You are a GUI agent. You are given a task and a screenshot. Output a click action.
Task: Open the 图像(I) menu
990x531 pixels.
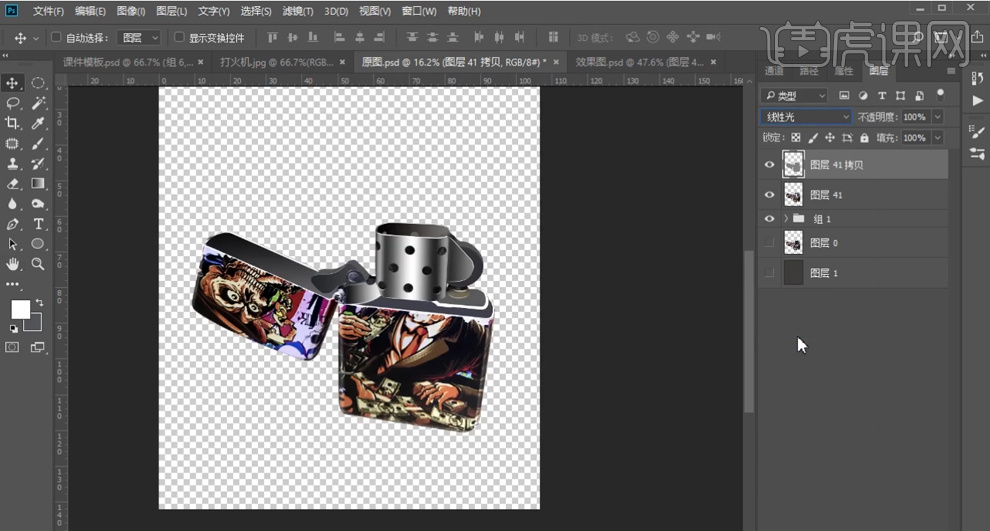pyautogui.click(x=131, y=11)
